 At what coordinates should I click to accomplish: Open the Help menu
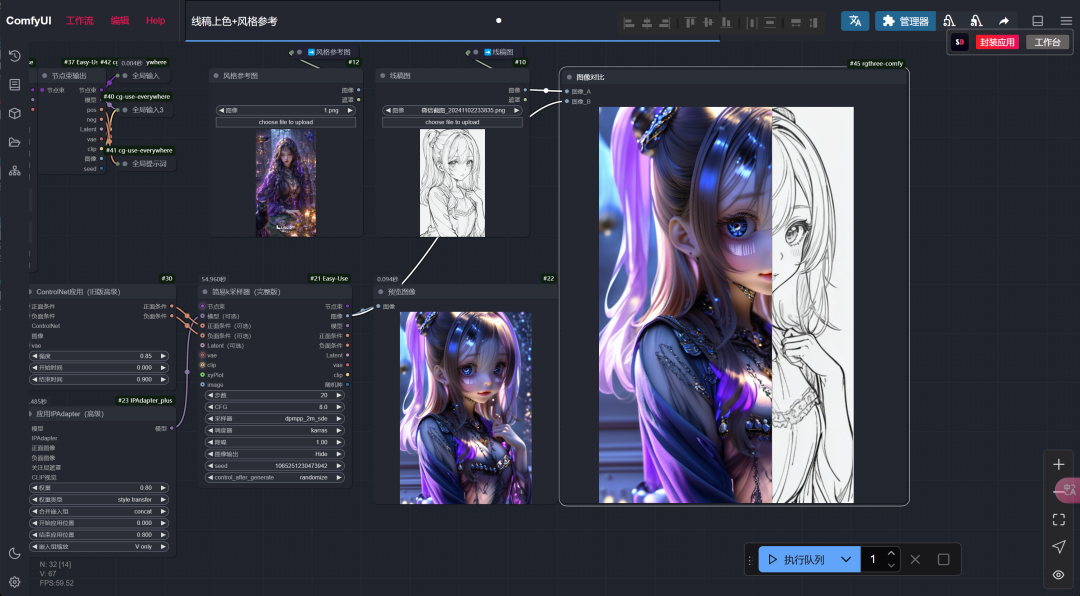(x=156, y=21)
